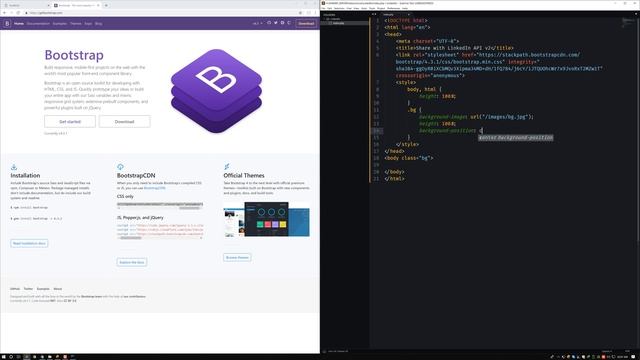Screen dimensions: 640x360
Task: Open the BootstrapCDN inline link
Action: pos(155,188)
